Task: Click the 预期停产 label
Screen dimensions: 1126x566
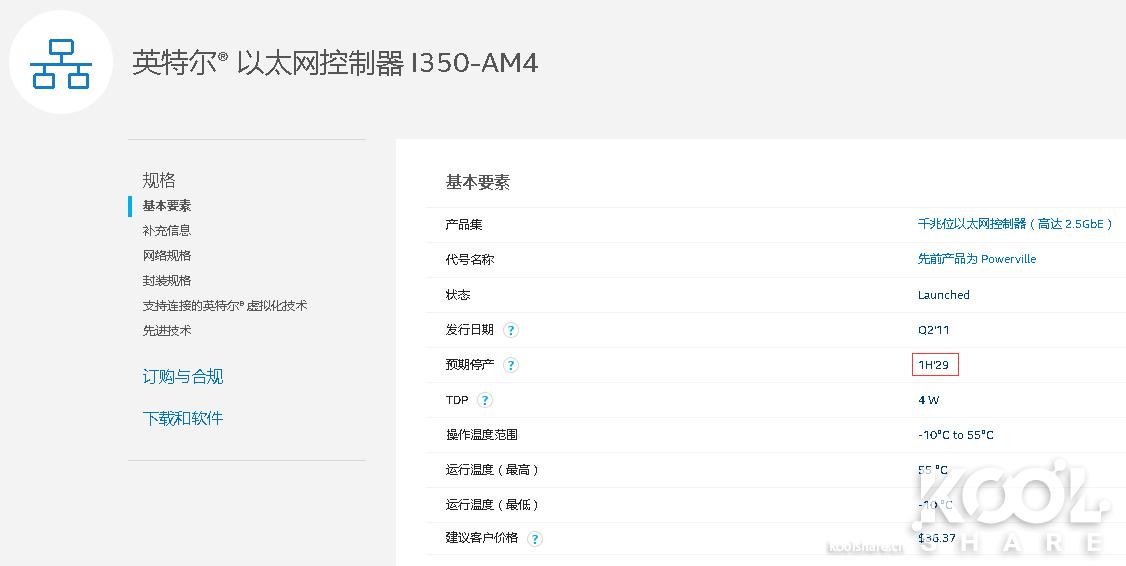Action: pos(470,364)
